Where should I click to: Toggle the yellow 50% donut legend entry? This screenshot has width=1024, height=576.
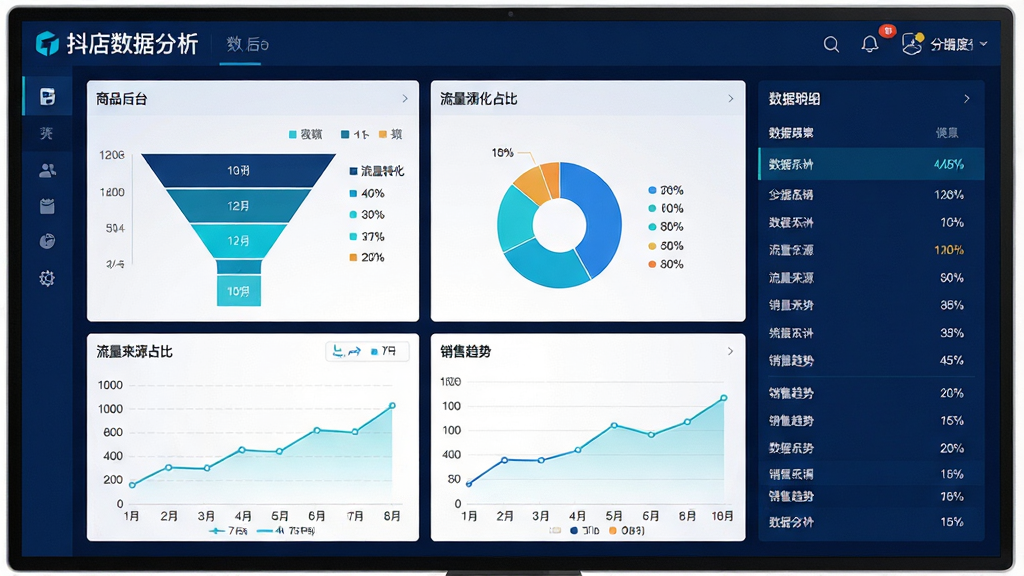665,246
